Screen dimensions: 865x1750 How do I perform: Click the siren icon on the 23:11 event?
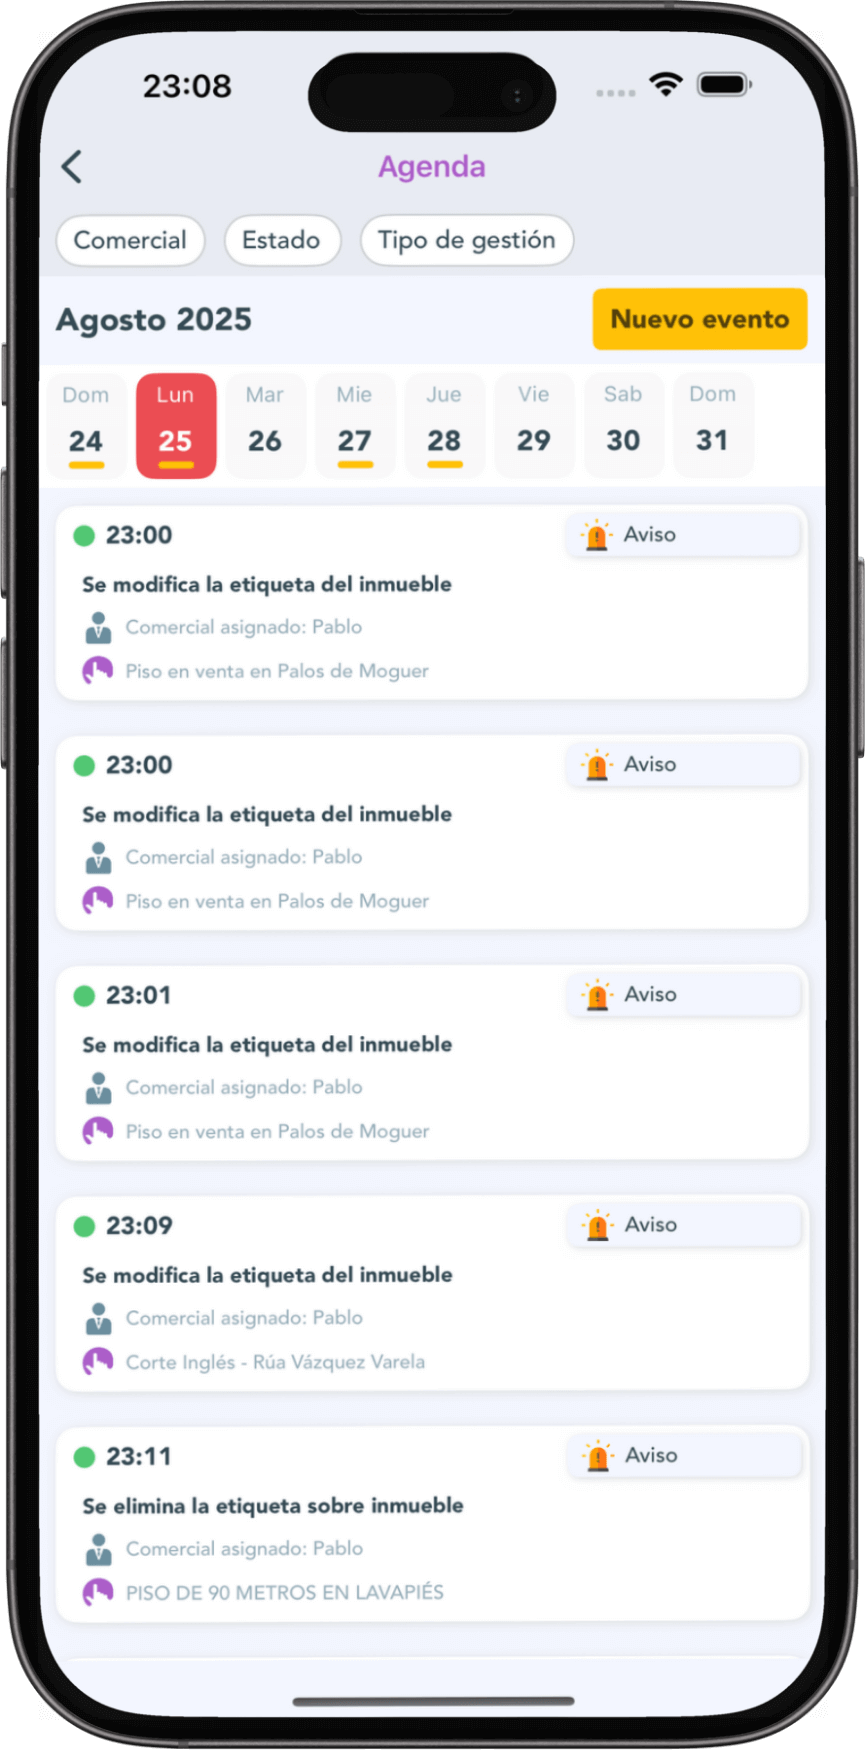click(598, 1455)
